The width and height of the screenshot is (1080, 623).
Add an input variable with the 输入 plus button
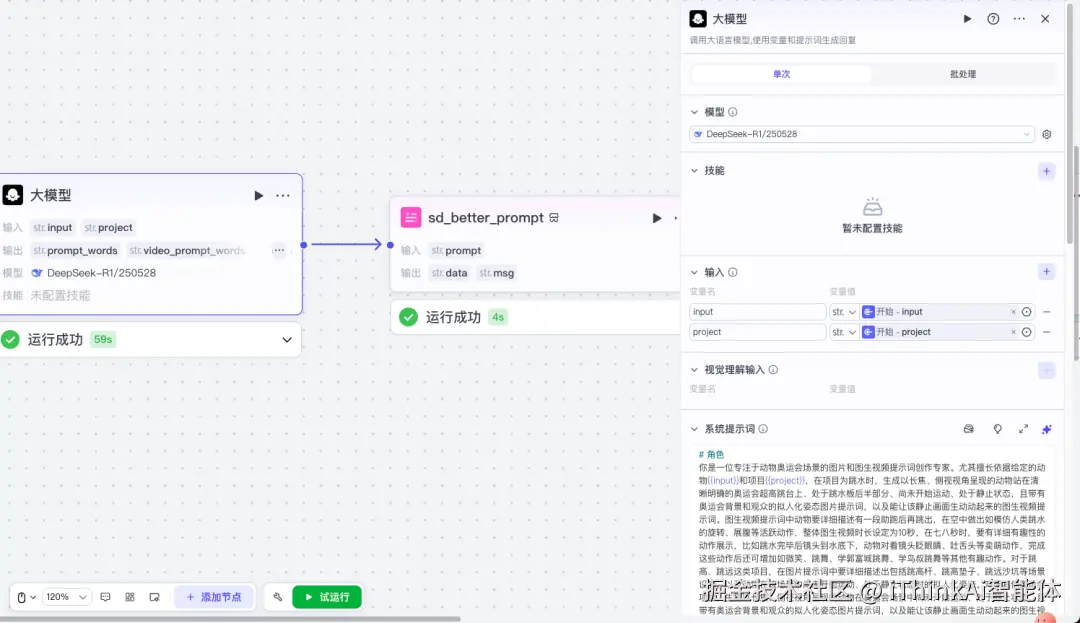[1046, 272]
